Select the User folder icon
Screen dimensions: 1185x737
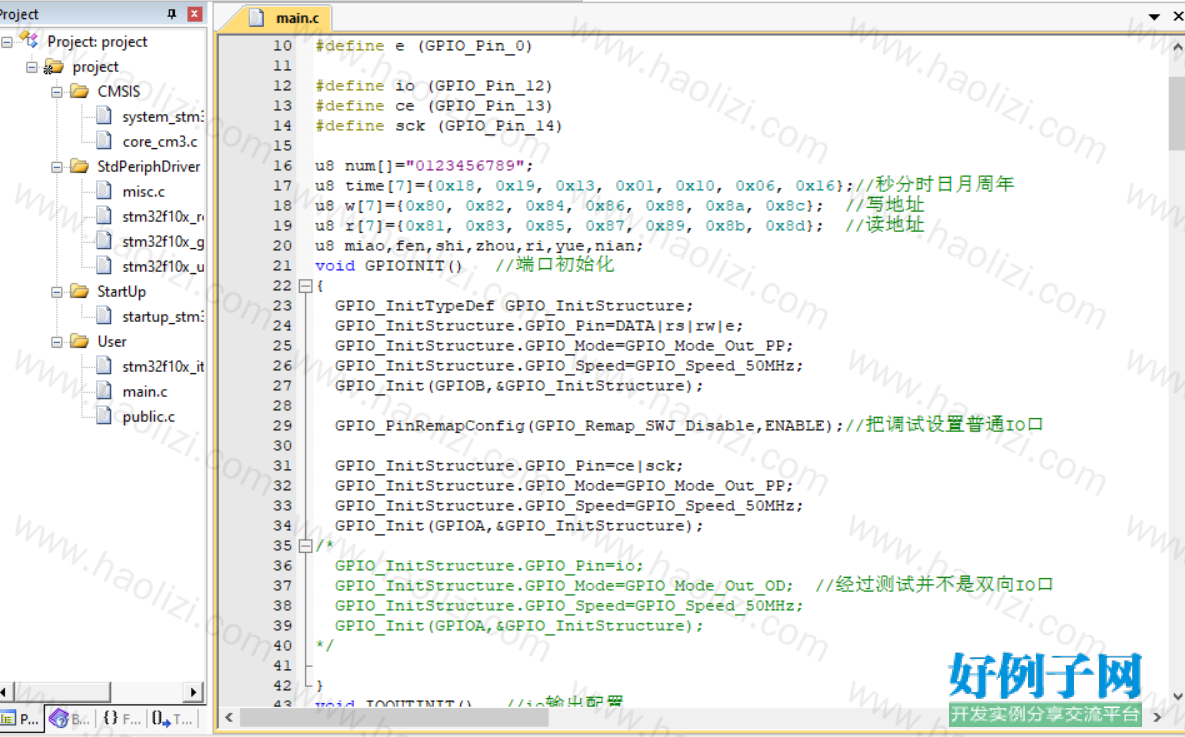click(x=79, y=342)
